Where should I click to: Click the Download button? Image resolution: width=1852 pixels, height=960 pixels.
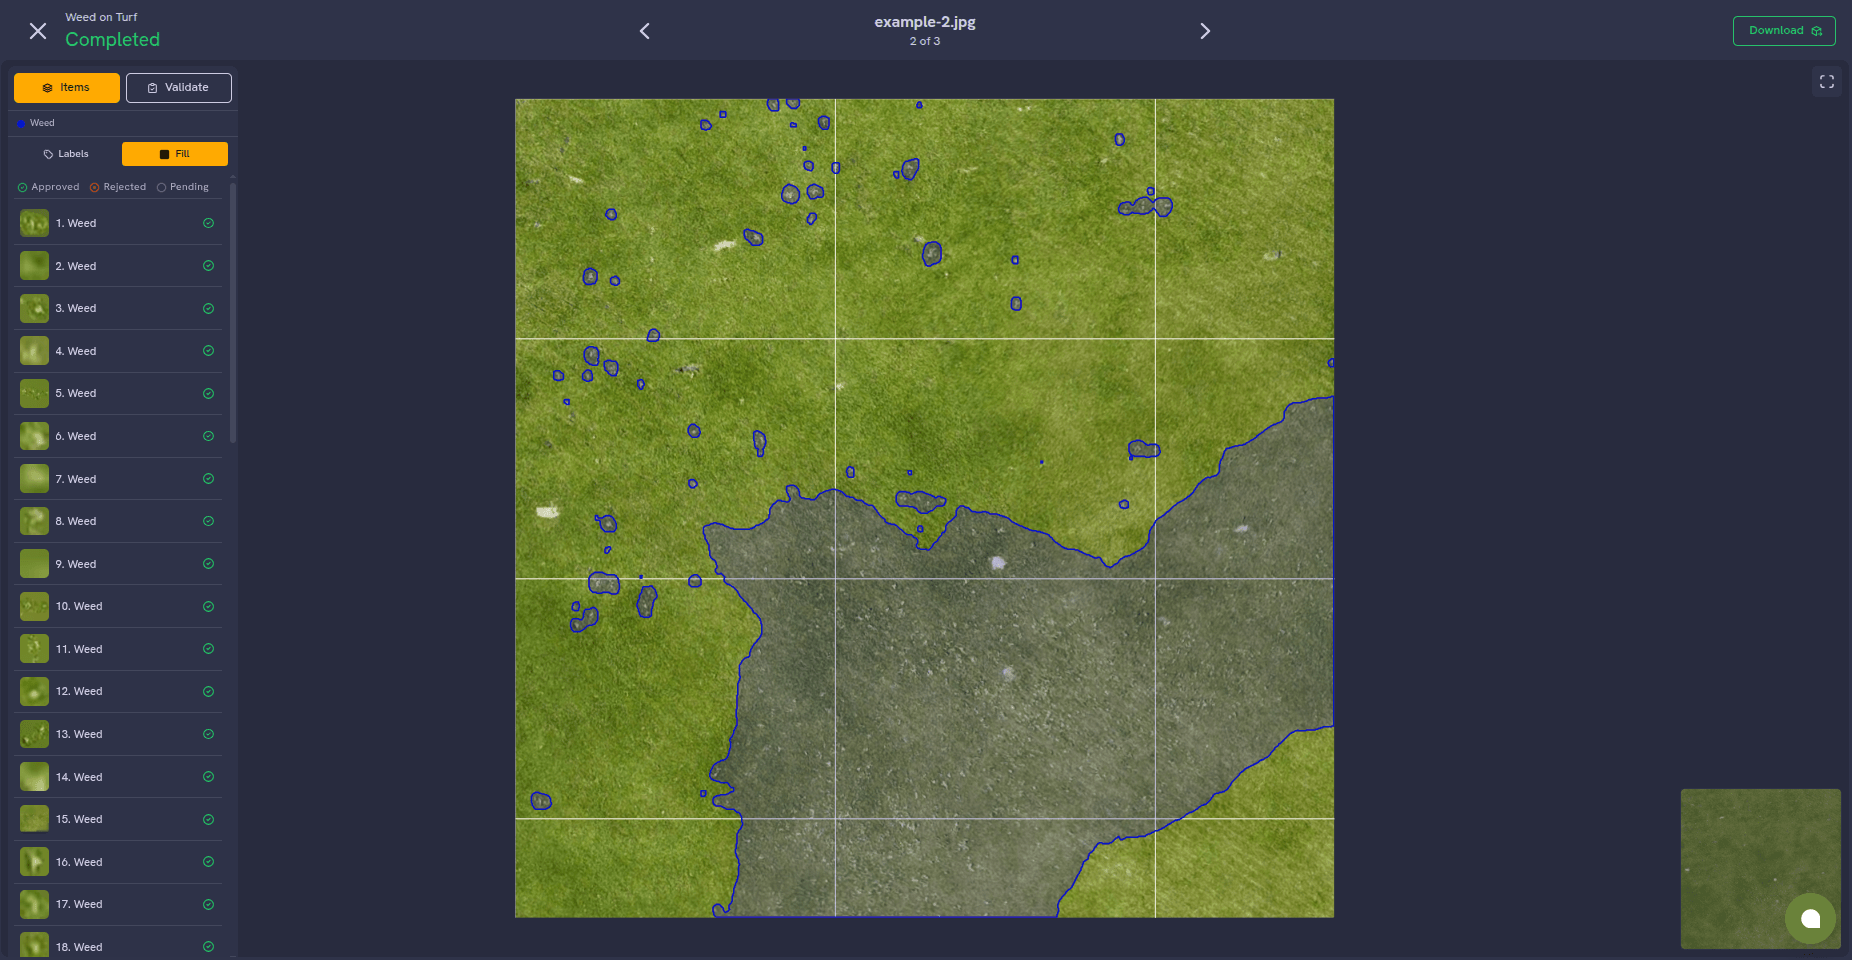coord(1784,31)
